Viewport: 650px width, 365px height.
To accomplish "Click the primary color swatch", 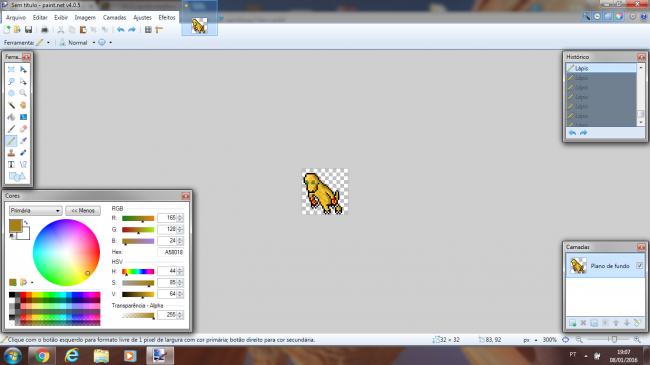I will 15,226.
